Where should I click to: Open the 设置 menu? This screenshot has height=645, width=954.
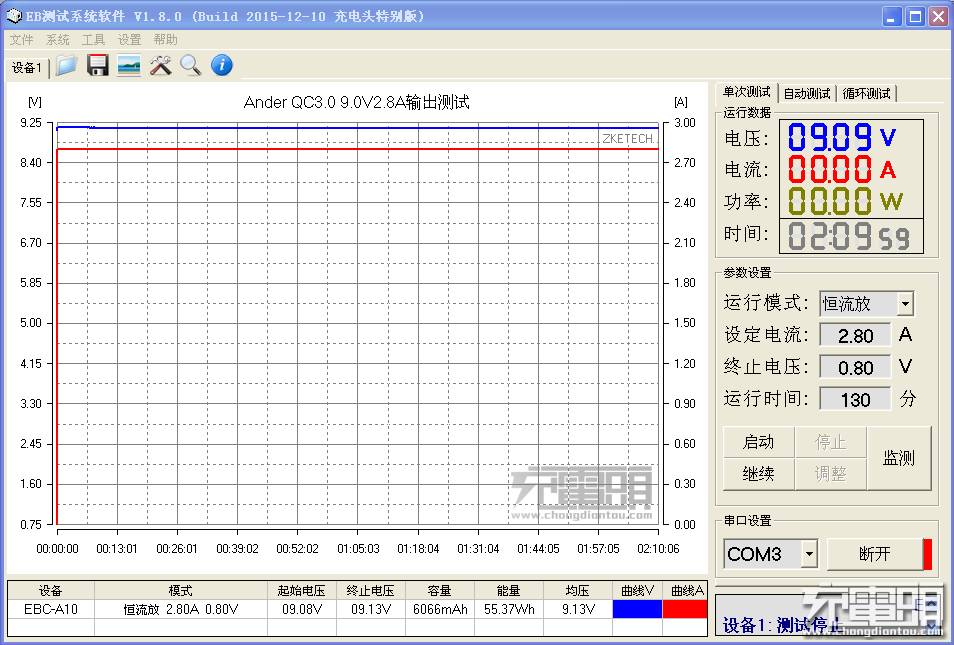129,40
